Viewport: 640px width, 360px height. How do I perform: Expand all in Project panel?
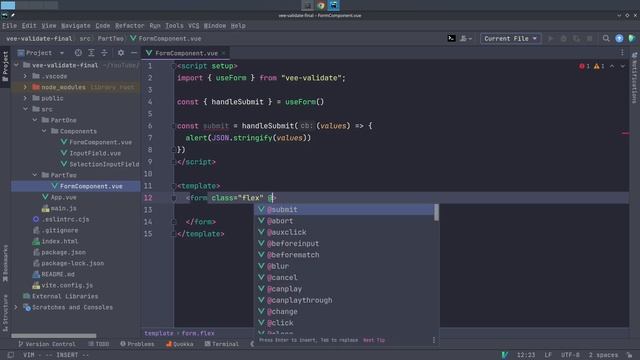91,53
